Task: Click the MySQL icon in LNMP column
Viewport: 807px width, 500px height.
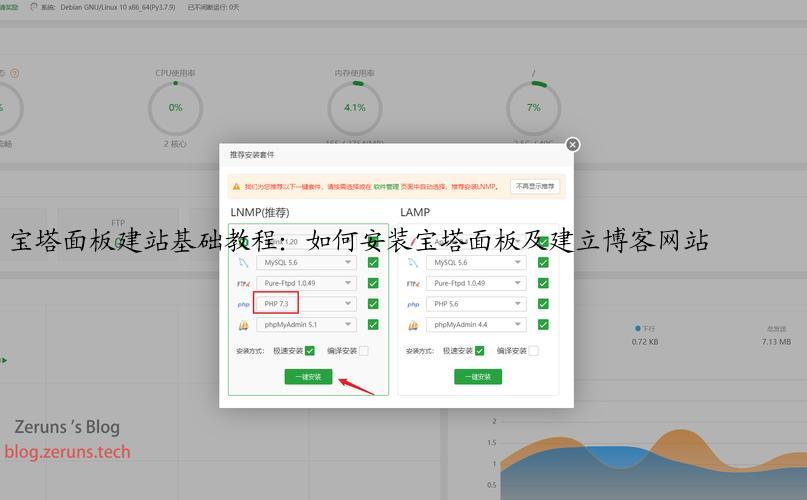Action: tap(243, 263)
